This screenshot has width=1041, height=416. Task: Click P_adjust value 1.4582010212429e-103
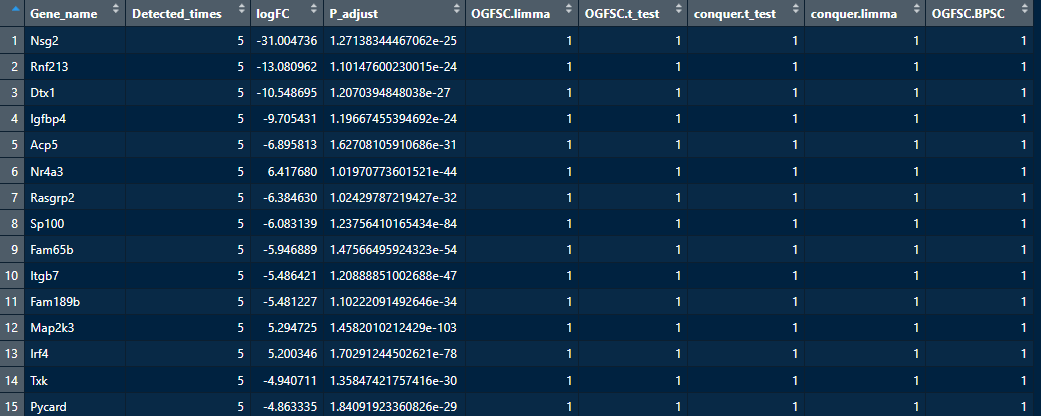click(393, 328)
